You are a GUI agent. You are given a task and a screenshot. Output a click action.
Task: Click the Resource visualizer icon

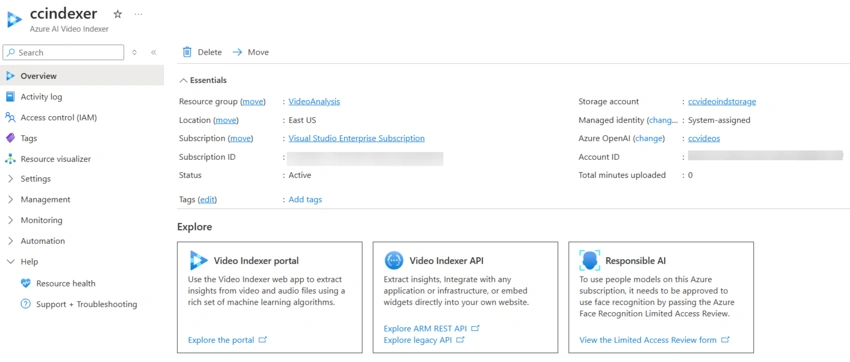[x=10, y=159]
